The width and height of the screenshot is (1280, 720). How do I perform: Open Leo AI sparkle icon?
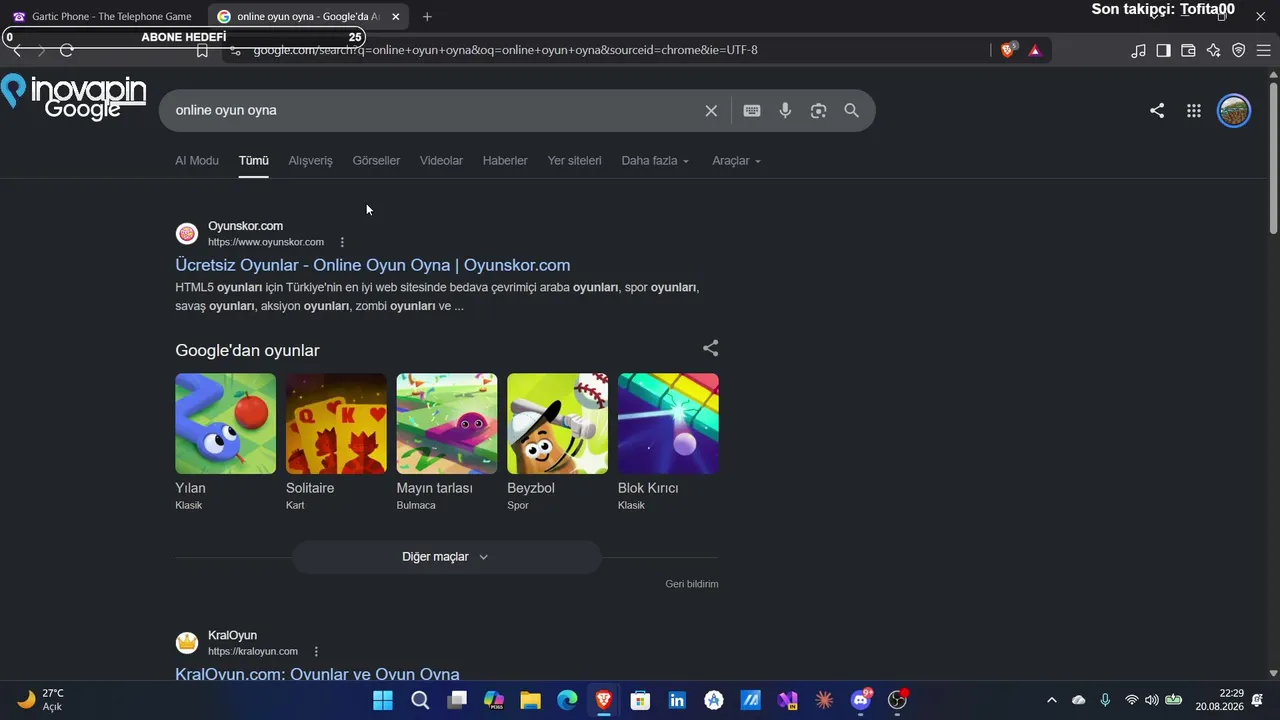1214,50
